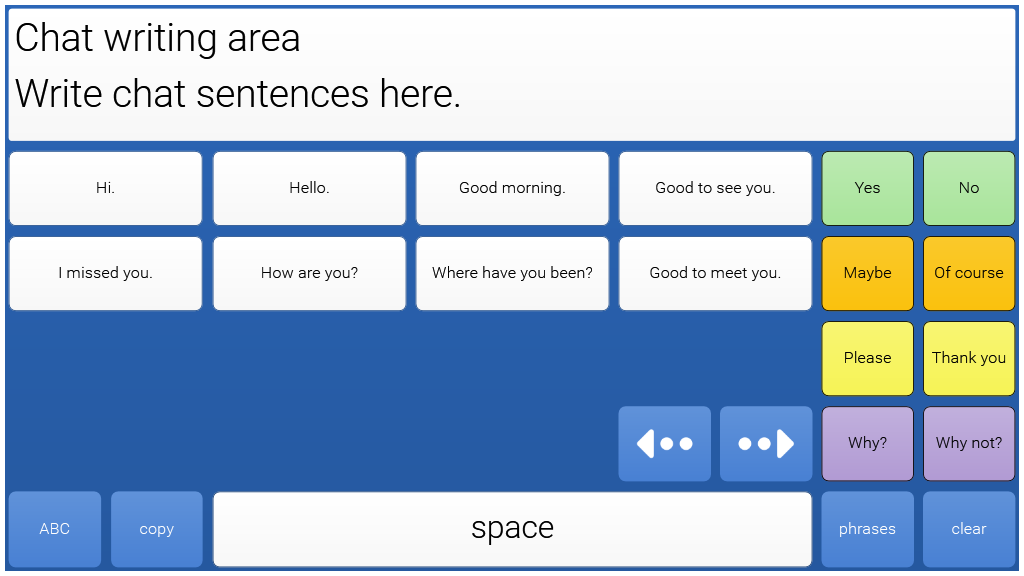Viewport: 1024px width, 576px height.
Task: Select the 'Hi.' phrase button
Action: point(105,188)
